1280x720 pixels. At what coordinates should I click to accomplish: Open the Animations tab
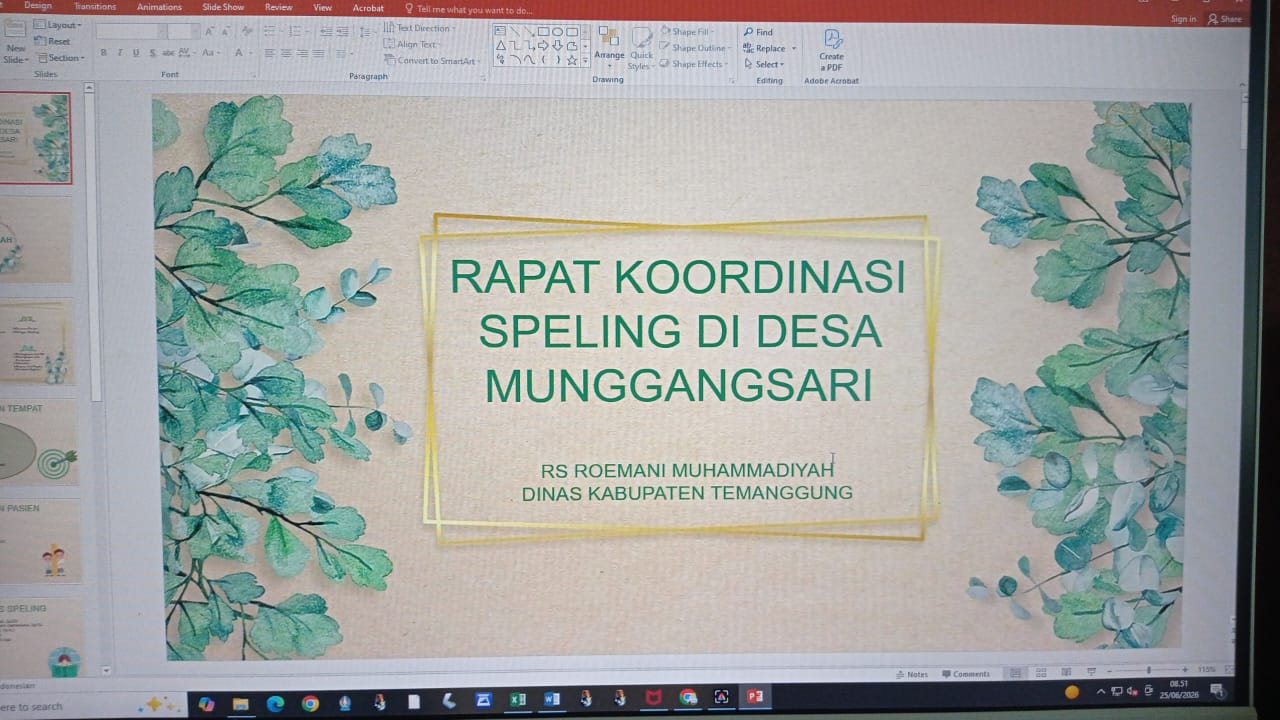pos(159,6)
